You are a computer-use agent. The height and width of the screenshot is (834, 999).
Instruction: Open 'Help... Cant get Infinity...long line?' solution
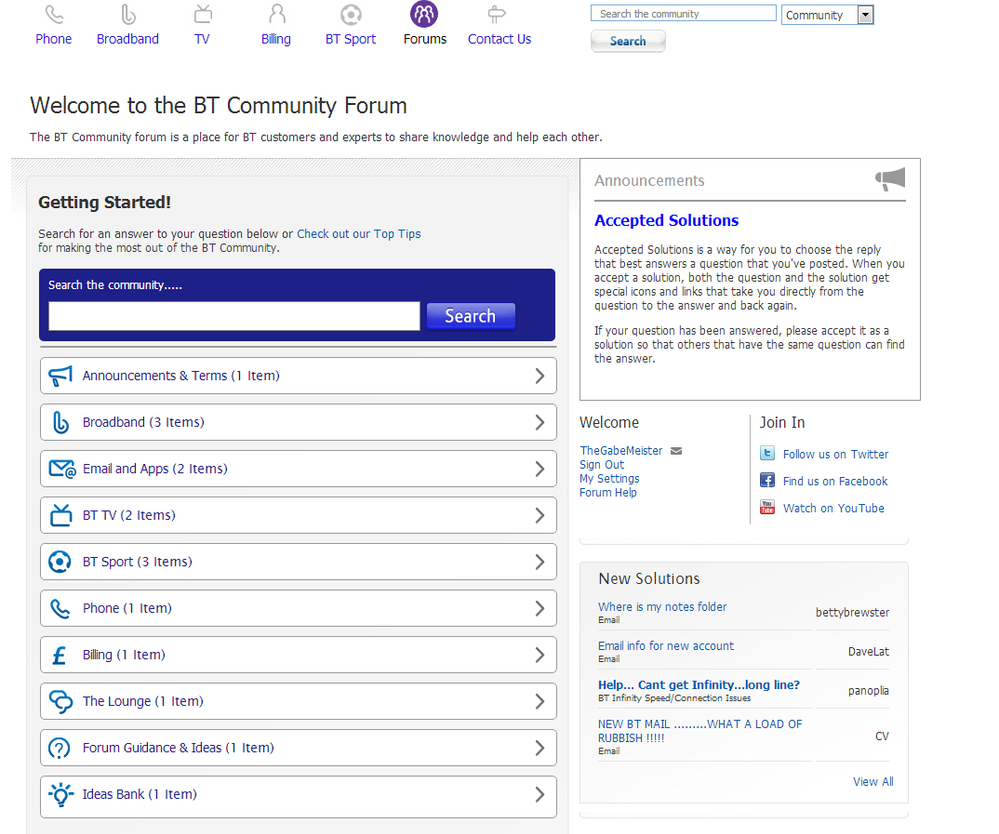pyautogui.click(x=699, y=685)
